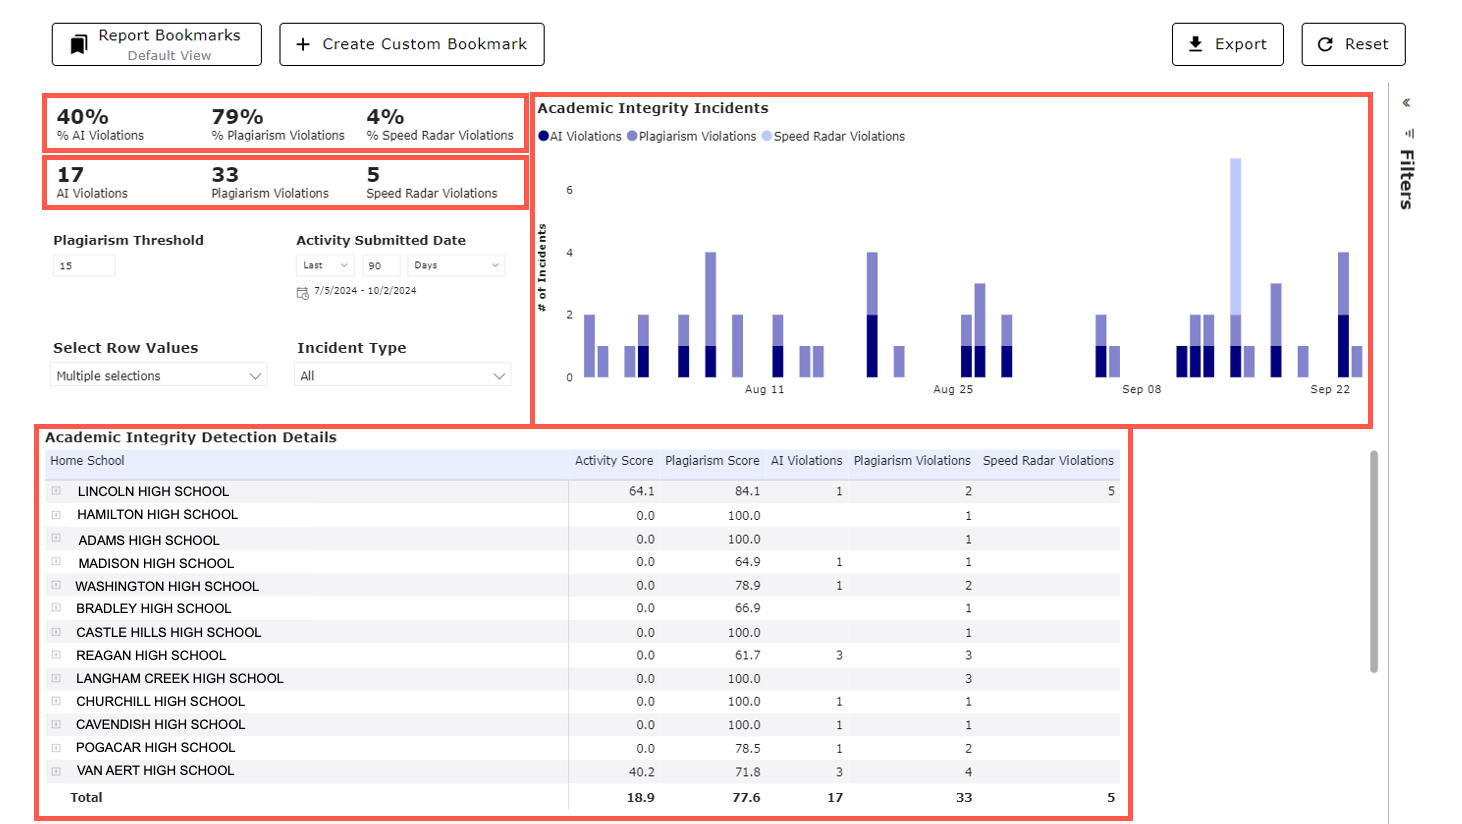Screen dimensions: 1462x824
Task: Open the Days unit dropdown
Action: [456, 266]
